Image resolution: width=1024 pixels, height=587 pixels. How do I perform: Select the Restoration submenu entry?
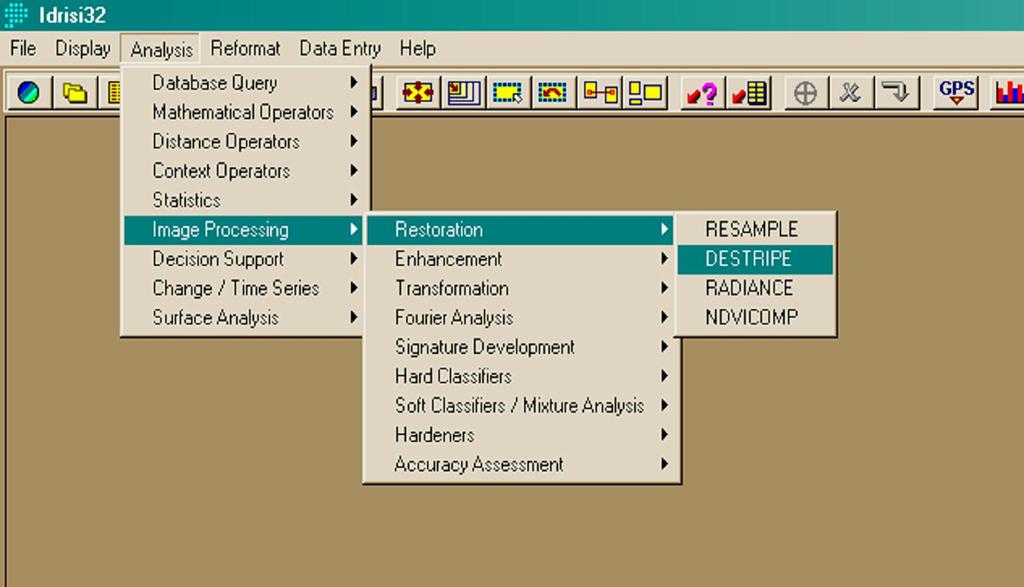(520, 230)
